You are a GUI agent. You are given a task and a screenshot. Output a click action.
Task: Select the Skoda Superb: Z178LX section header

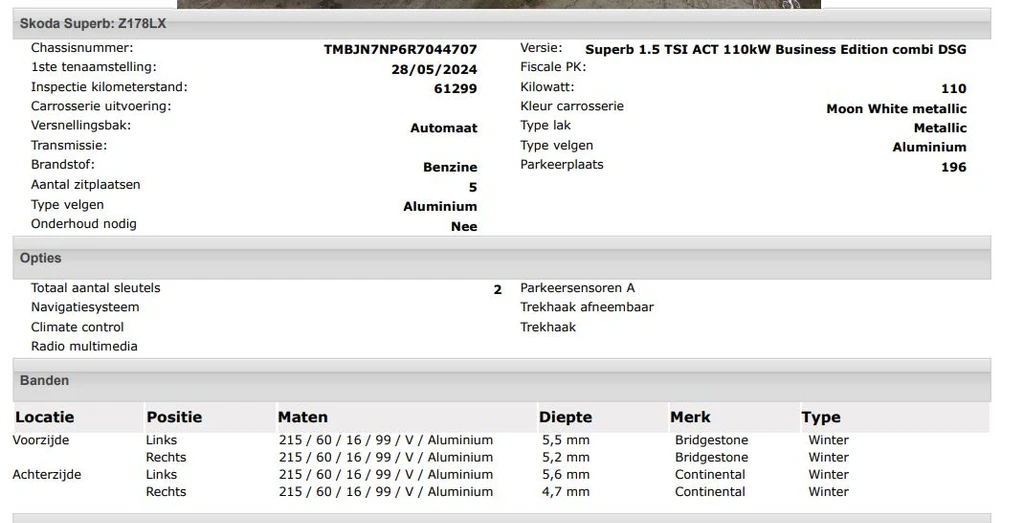(502, 24)
